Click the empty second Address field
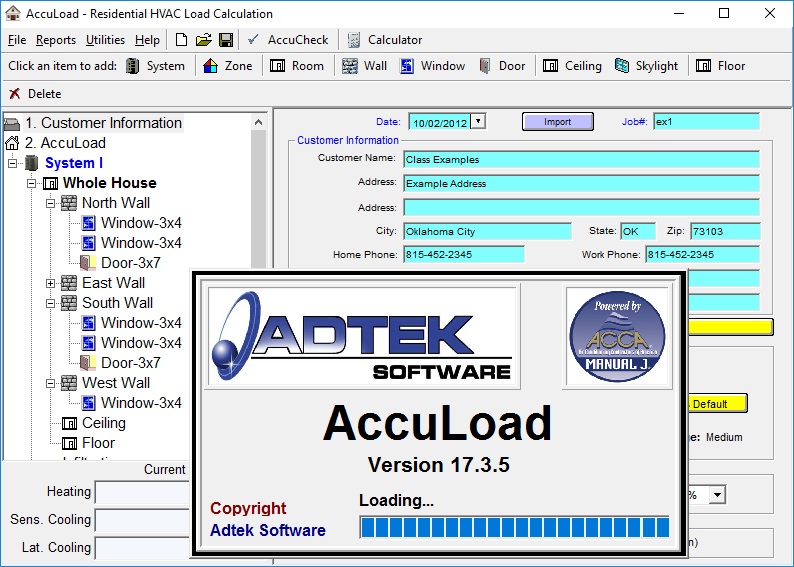Viewport: 794px width, 567px height. 581,207
